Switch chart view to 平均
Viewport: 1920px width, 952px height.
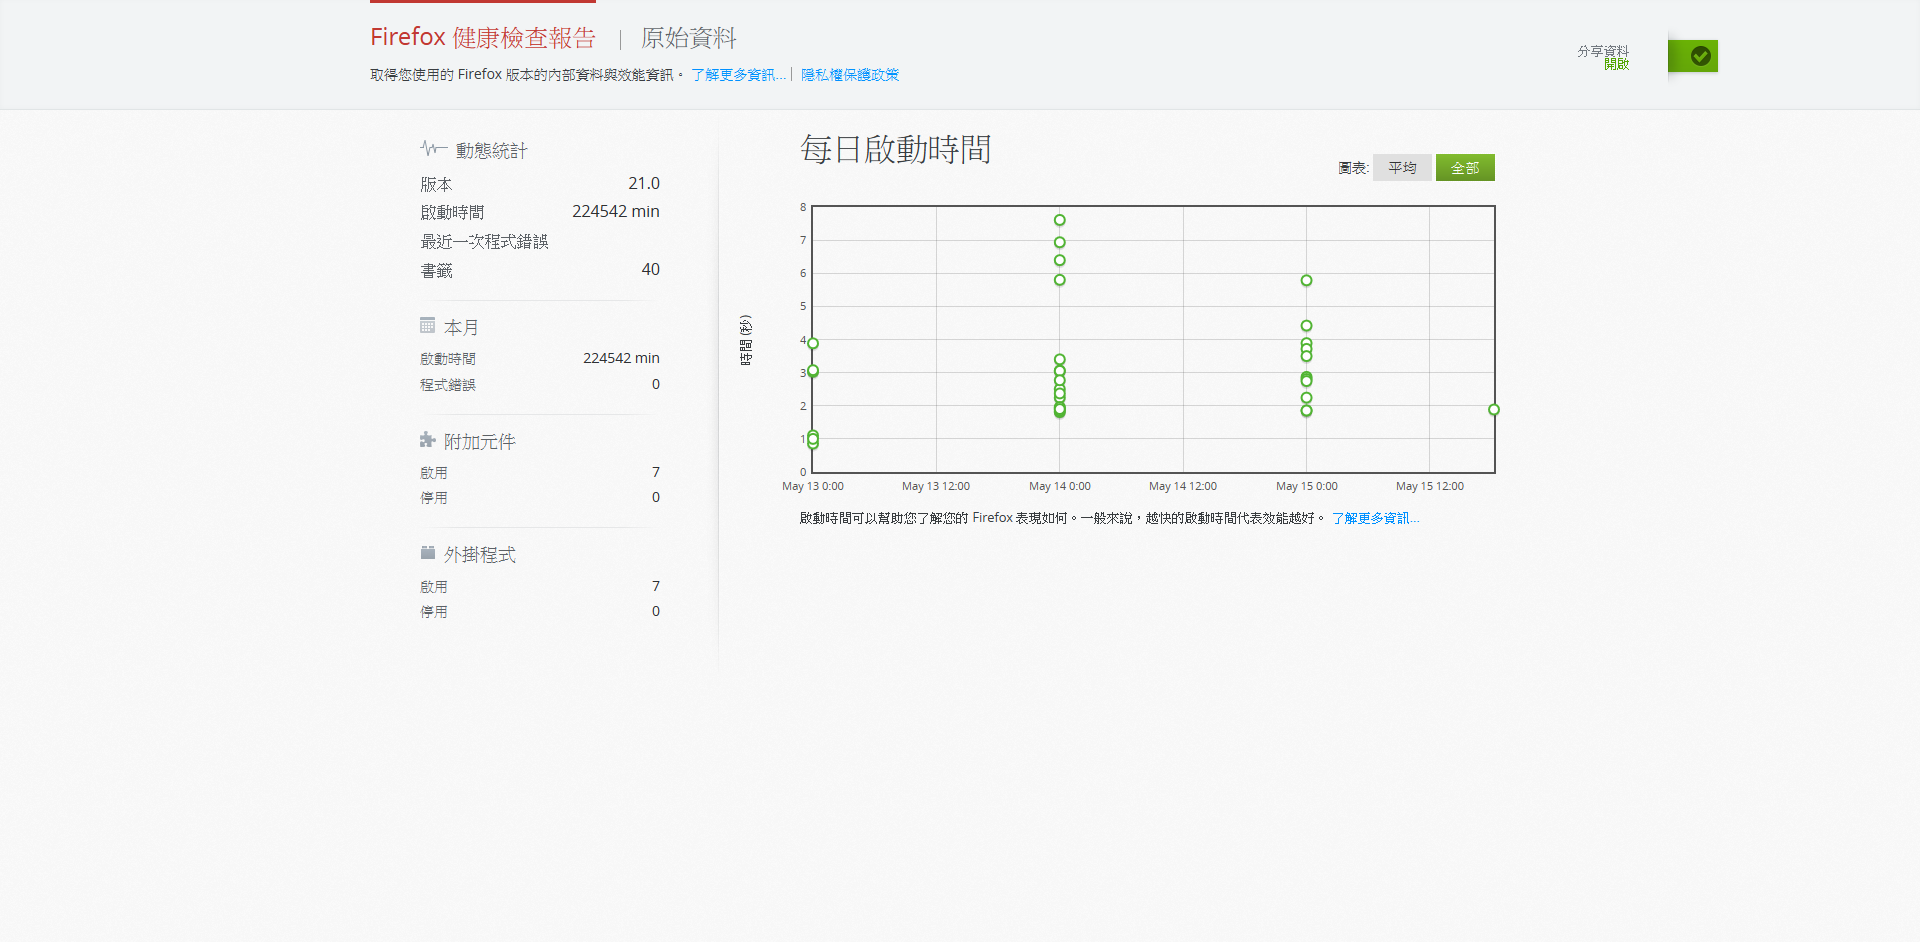[1401, 168]
